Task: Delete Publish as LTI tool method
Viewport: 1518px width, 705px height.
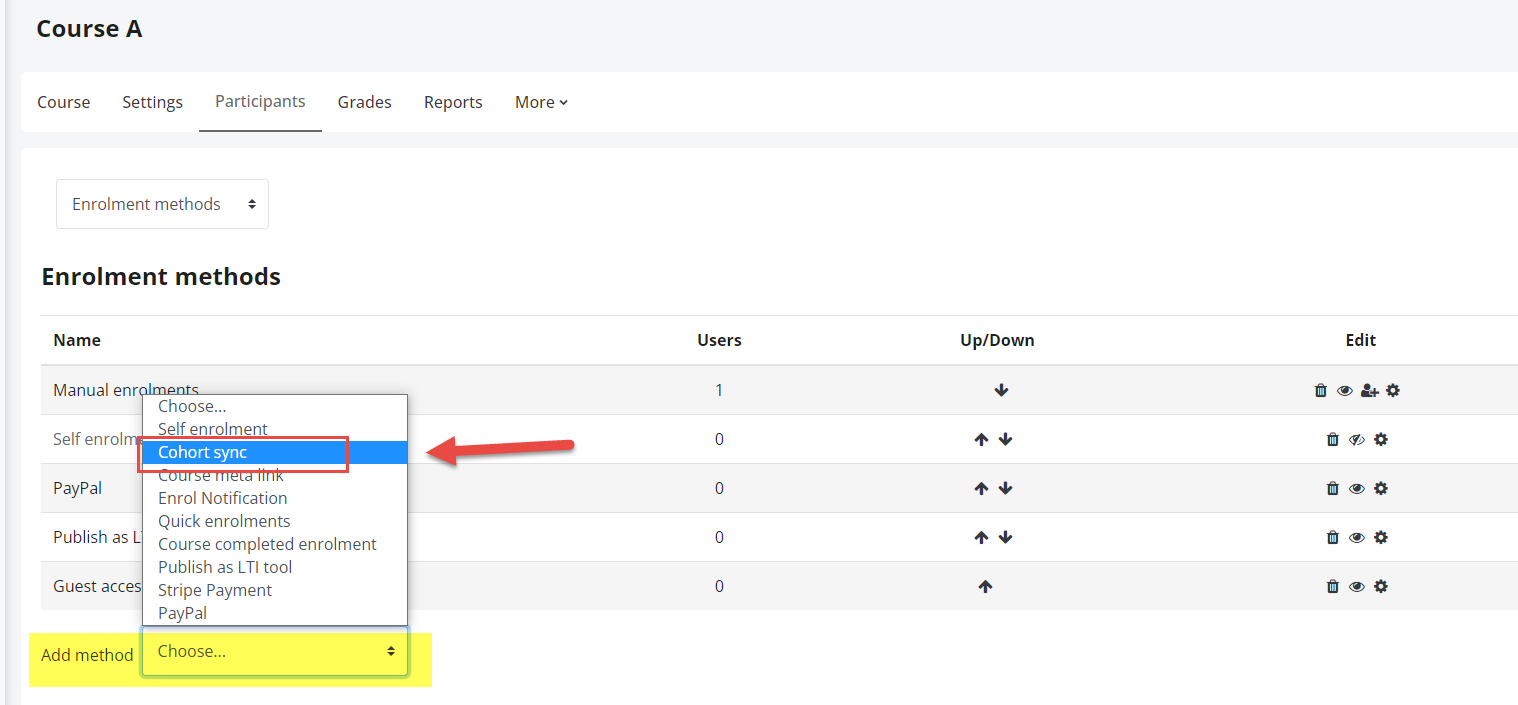Action: (x=1332, y=537)
